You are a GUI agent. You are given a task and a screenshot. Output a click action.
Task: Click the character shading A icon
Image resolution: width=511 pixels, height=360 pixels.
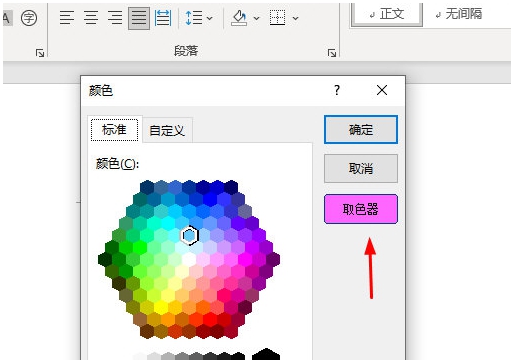tap(7, 18)
